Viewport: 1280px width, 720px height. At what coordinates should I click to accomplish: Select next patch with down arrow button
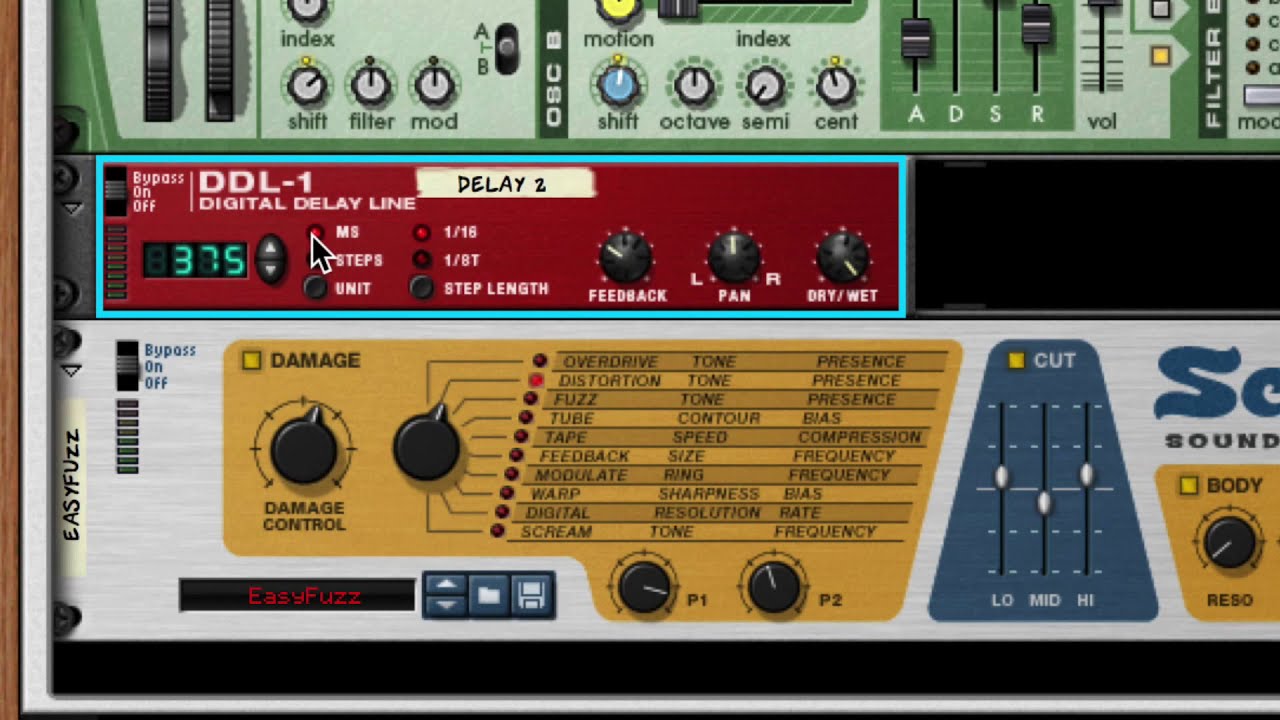[446, 605]
